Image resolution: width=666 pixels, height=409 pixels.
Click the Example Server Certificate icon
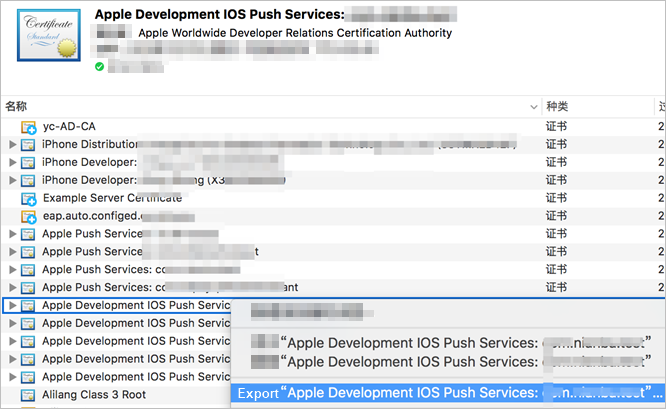coord(28,198)
